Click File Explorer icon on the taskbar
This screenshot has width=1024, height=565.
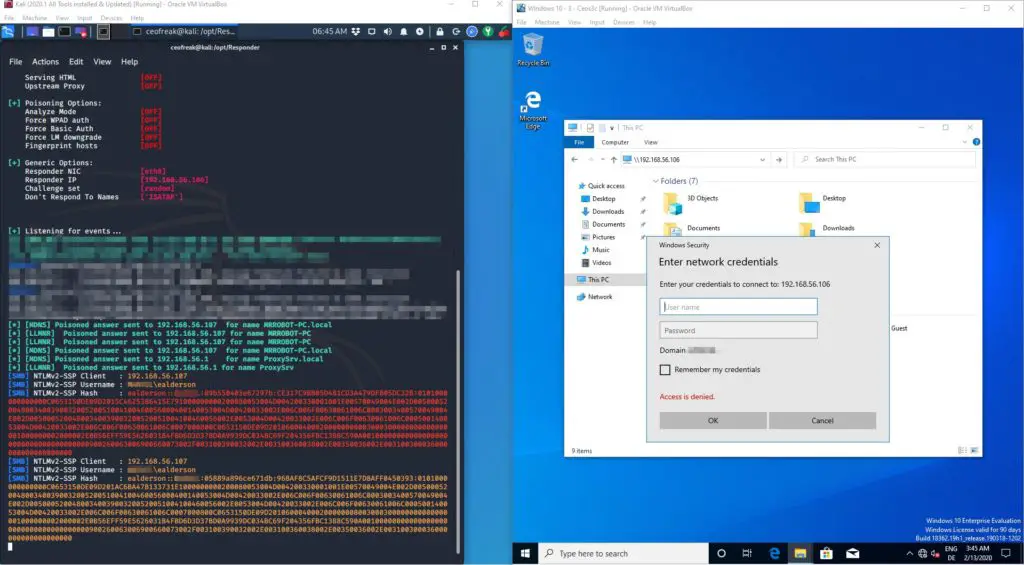point(800,553)
